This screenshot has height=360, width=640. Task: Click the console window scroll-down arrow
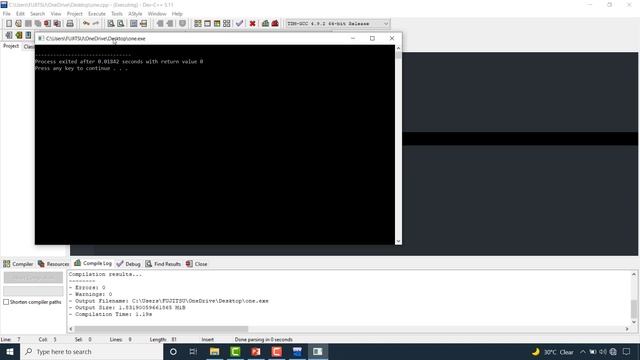pyautogui.click(x=398, y=241)
